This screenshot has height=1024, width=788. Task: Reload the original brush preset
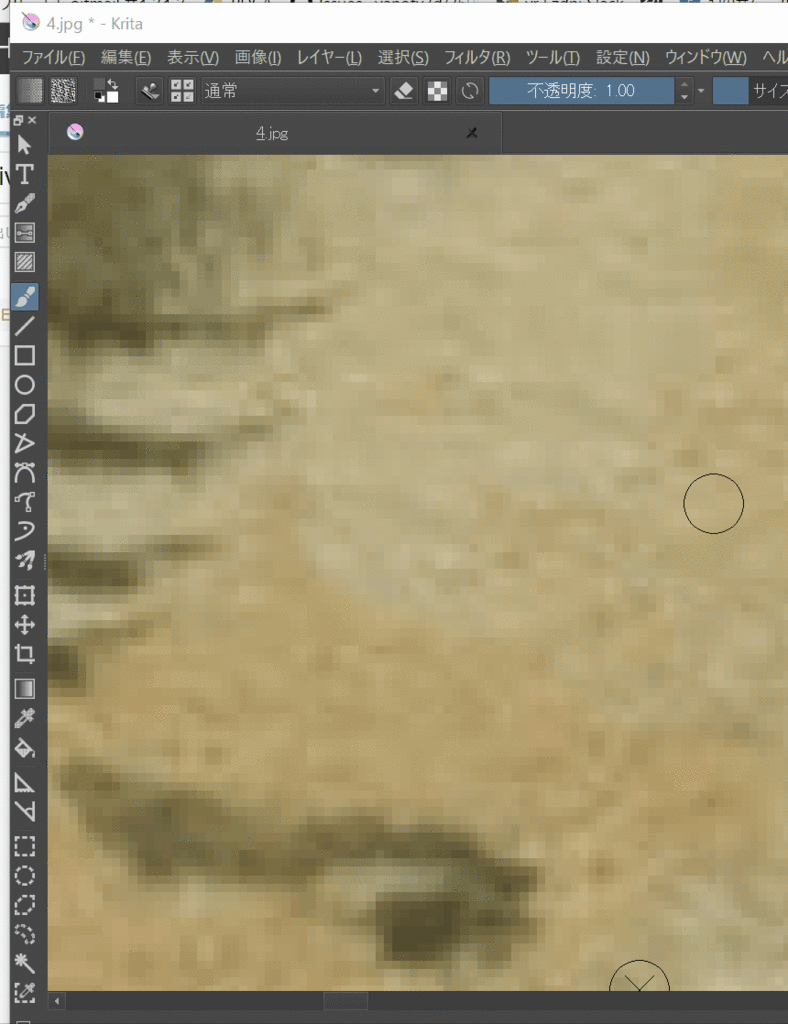(x=470, y=91)
